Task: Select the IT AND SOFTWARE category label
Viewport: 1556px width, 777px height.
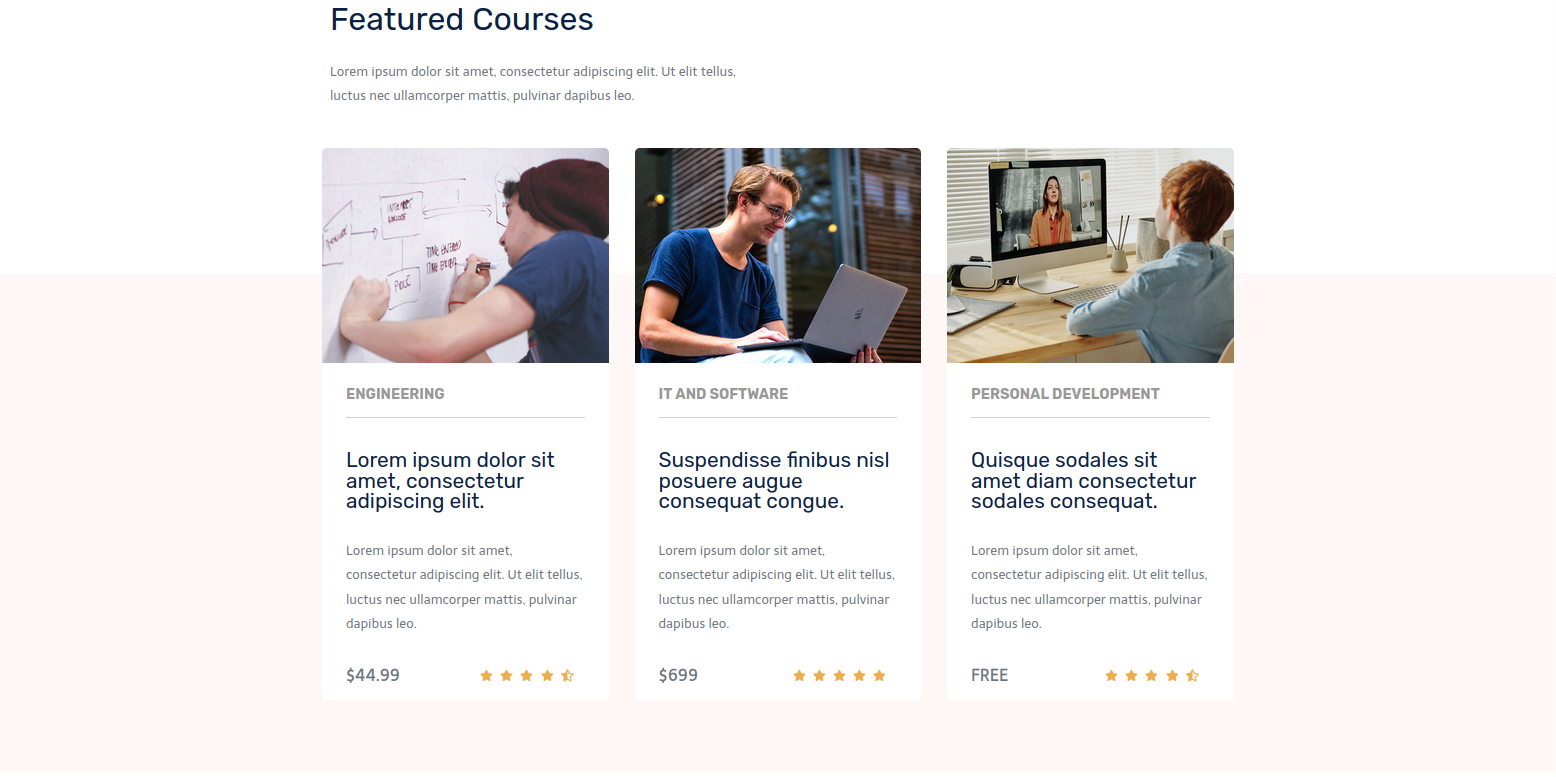Action: tap(723, 394)
